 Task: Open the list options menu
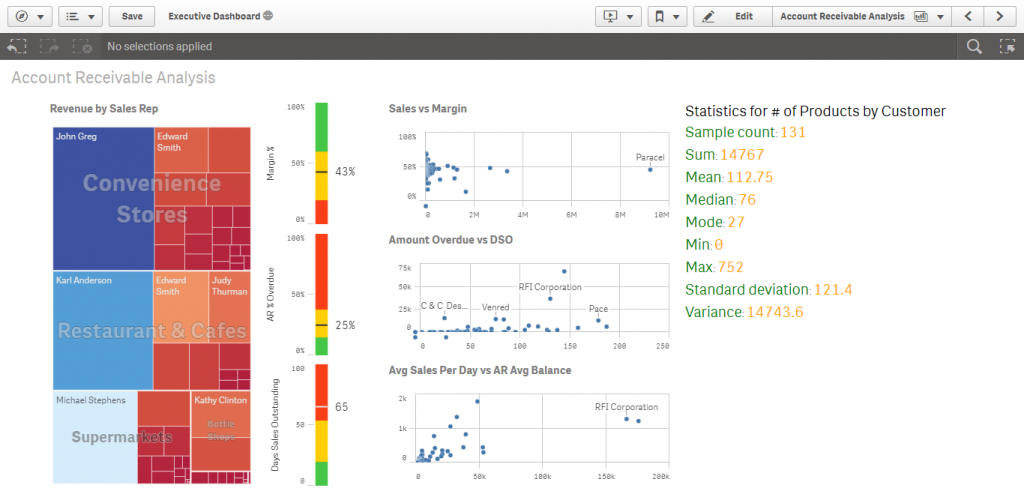pos(80,16)
